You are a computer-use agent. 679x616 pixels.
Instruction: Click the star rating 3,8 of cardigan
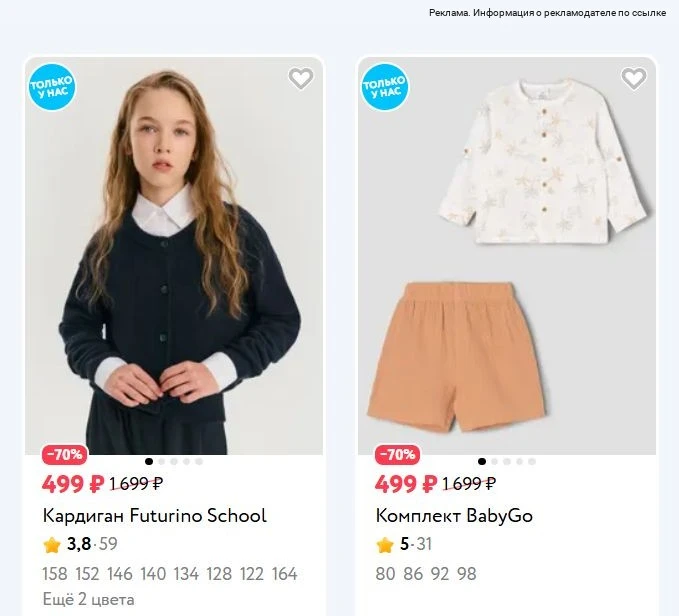81,544
